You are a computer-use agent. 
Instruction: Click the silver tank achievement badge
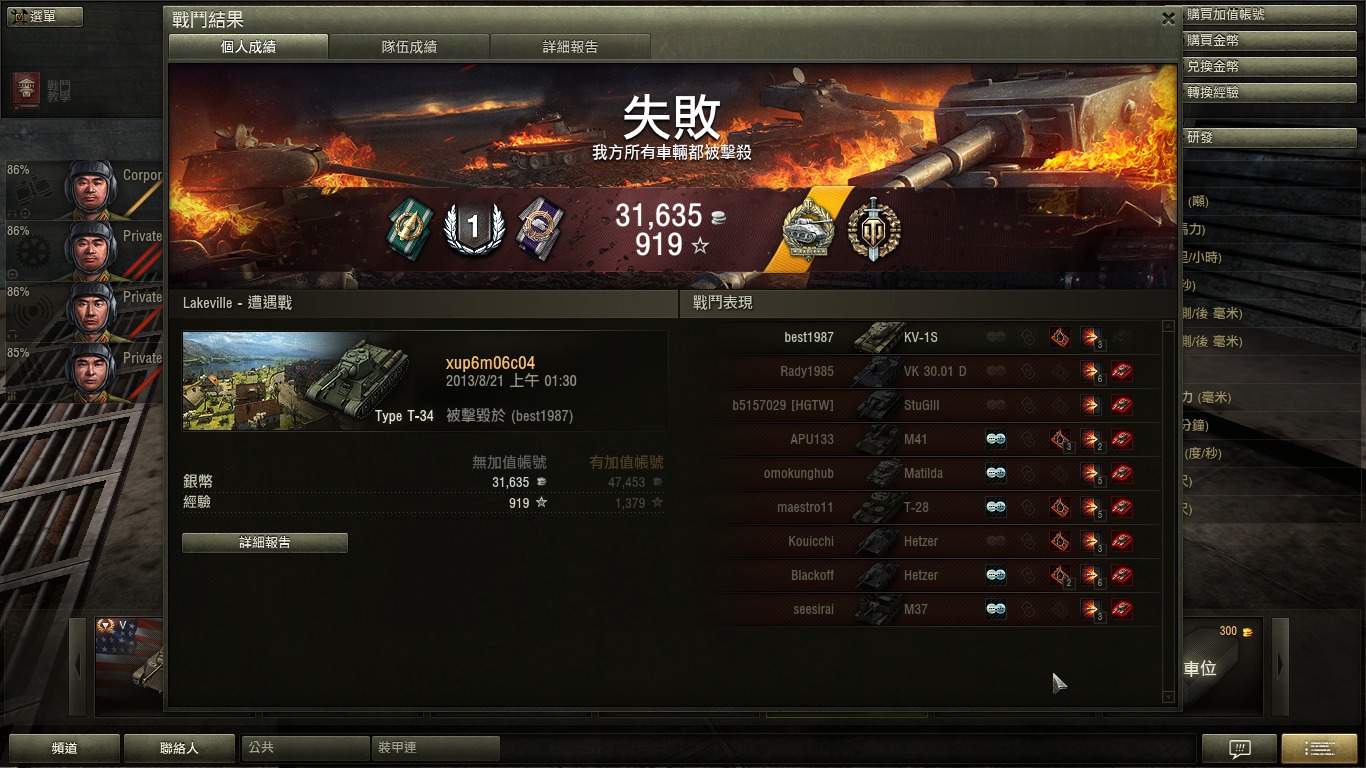coord(808,231)
